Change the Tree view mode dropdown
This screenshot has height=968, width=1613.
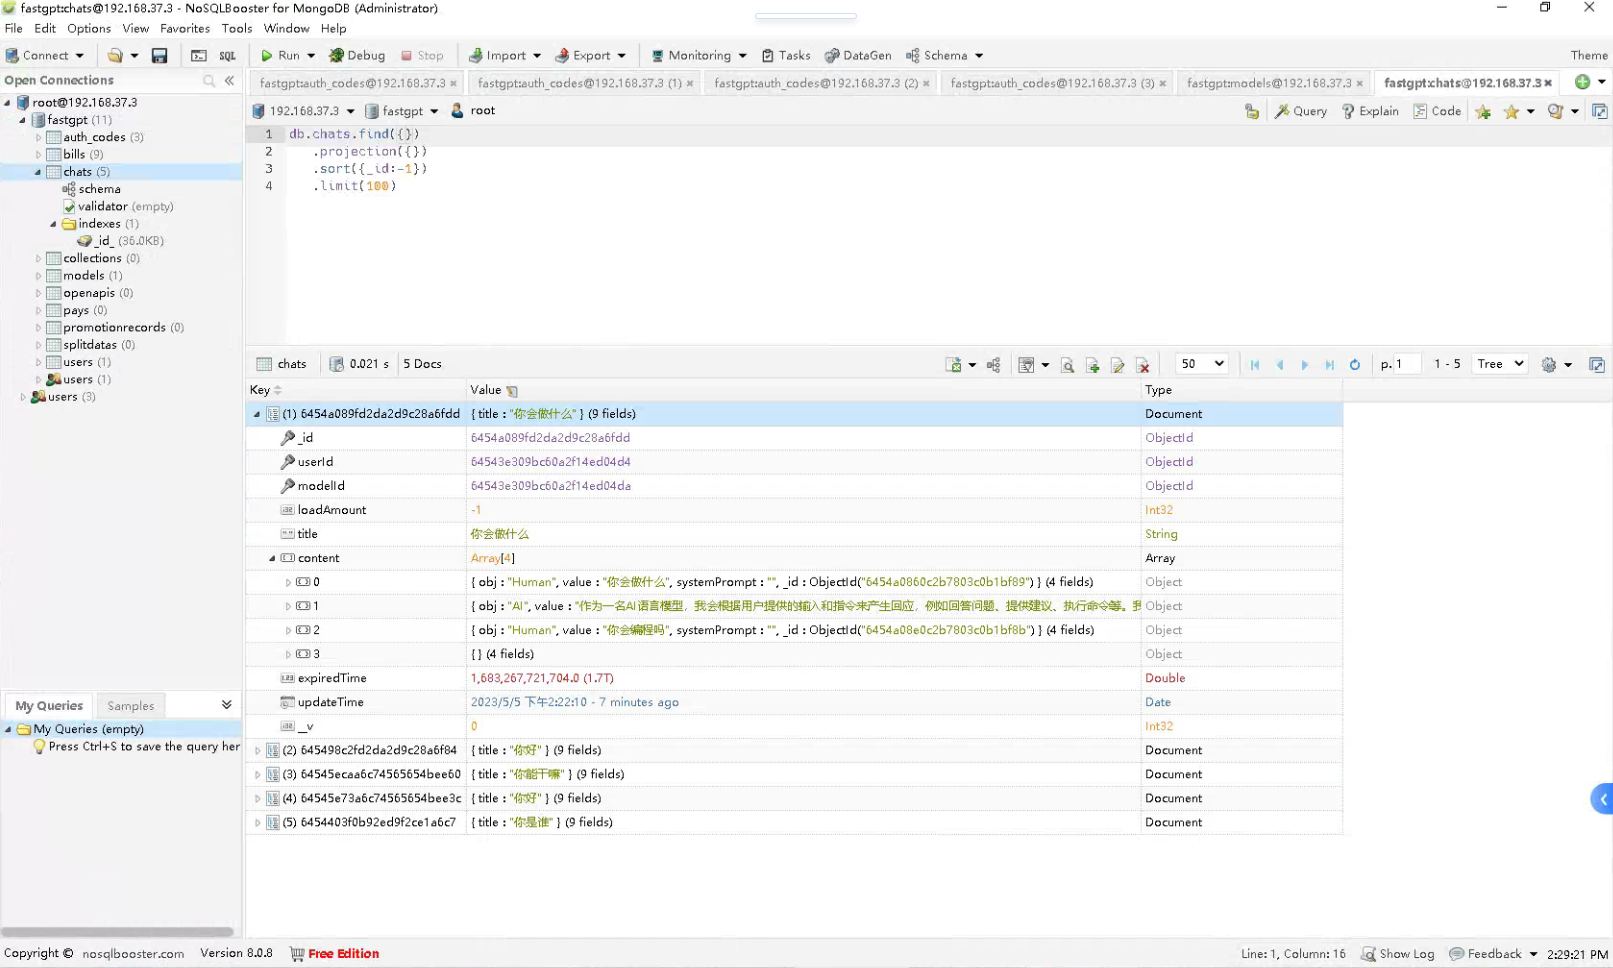(1500, 364)
